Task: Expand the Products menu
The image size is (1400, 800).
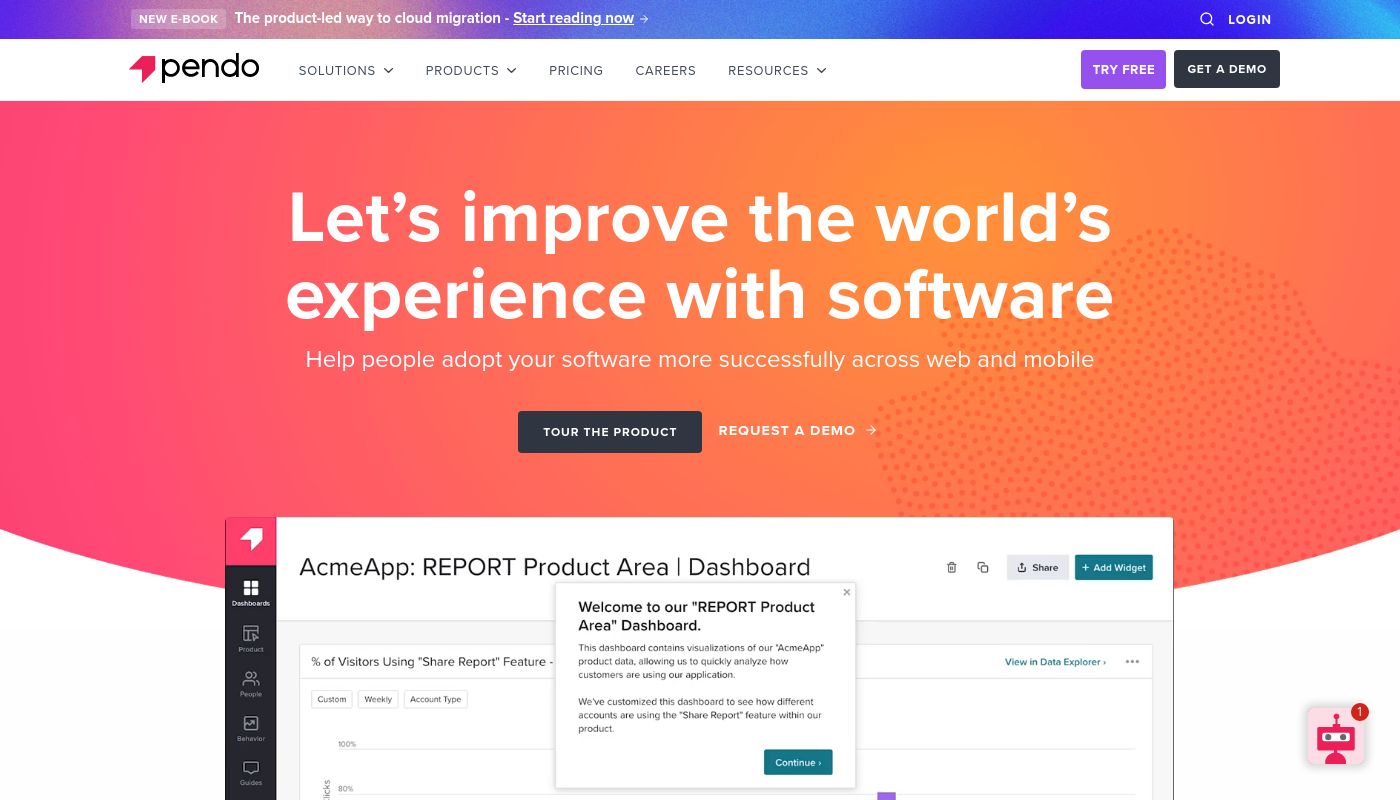Action: point(471,70)
